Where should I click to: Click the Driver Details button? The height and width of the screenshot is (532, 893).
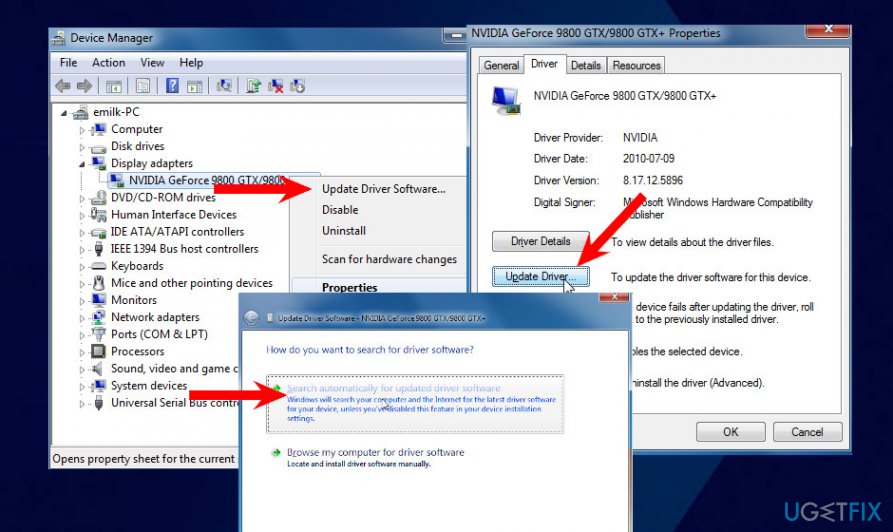point(540,242)
